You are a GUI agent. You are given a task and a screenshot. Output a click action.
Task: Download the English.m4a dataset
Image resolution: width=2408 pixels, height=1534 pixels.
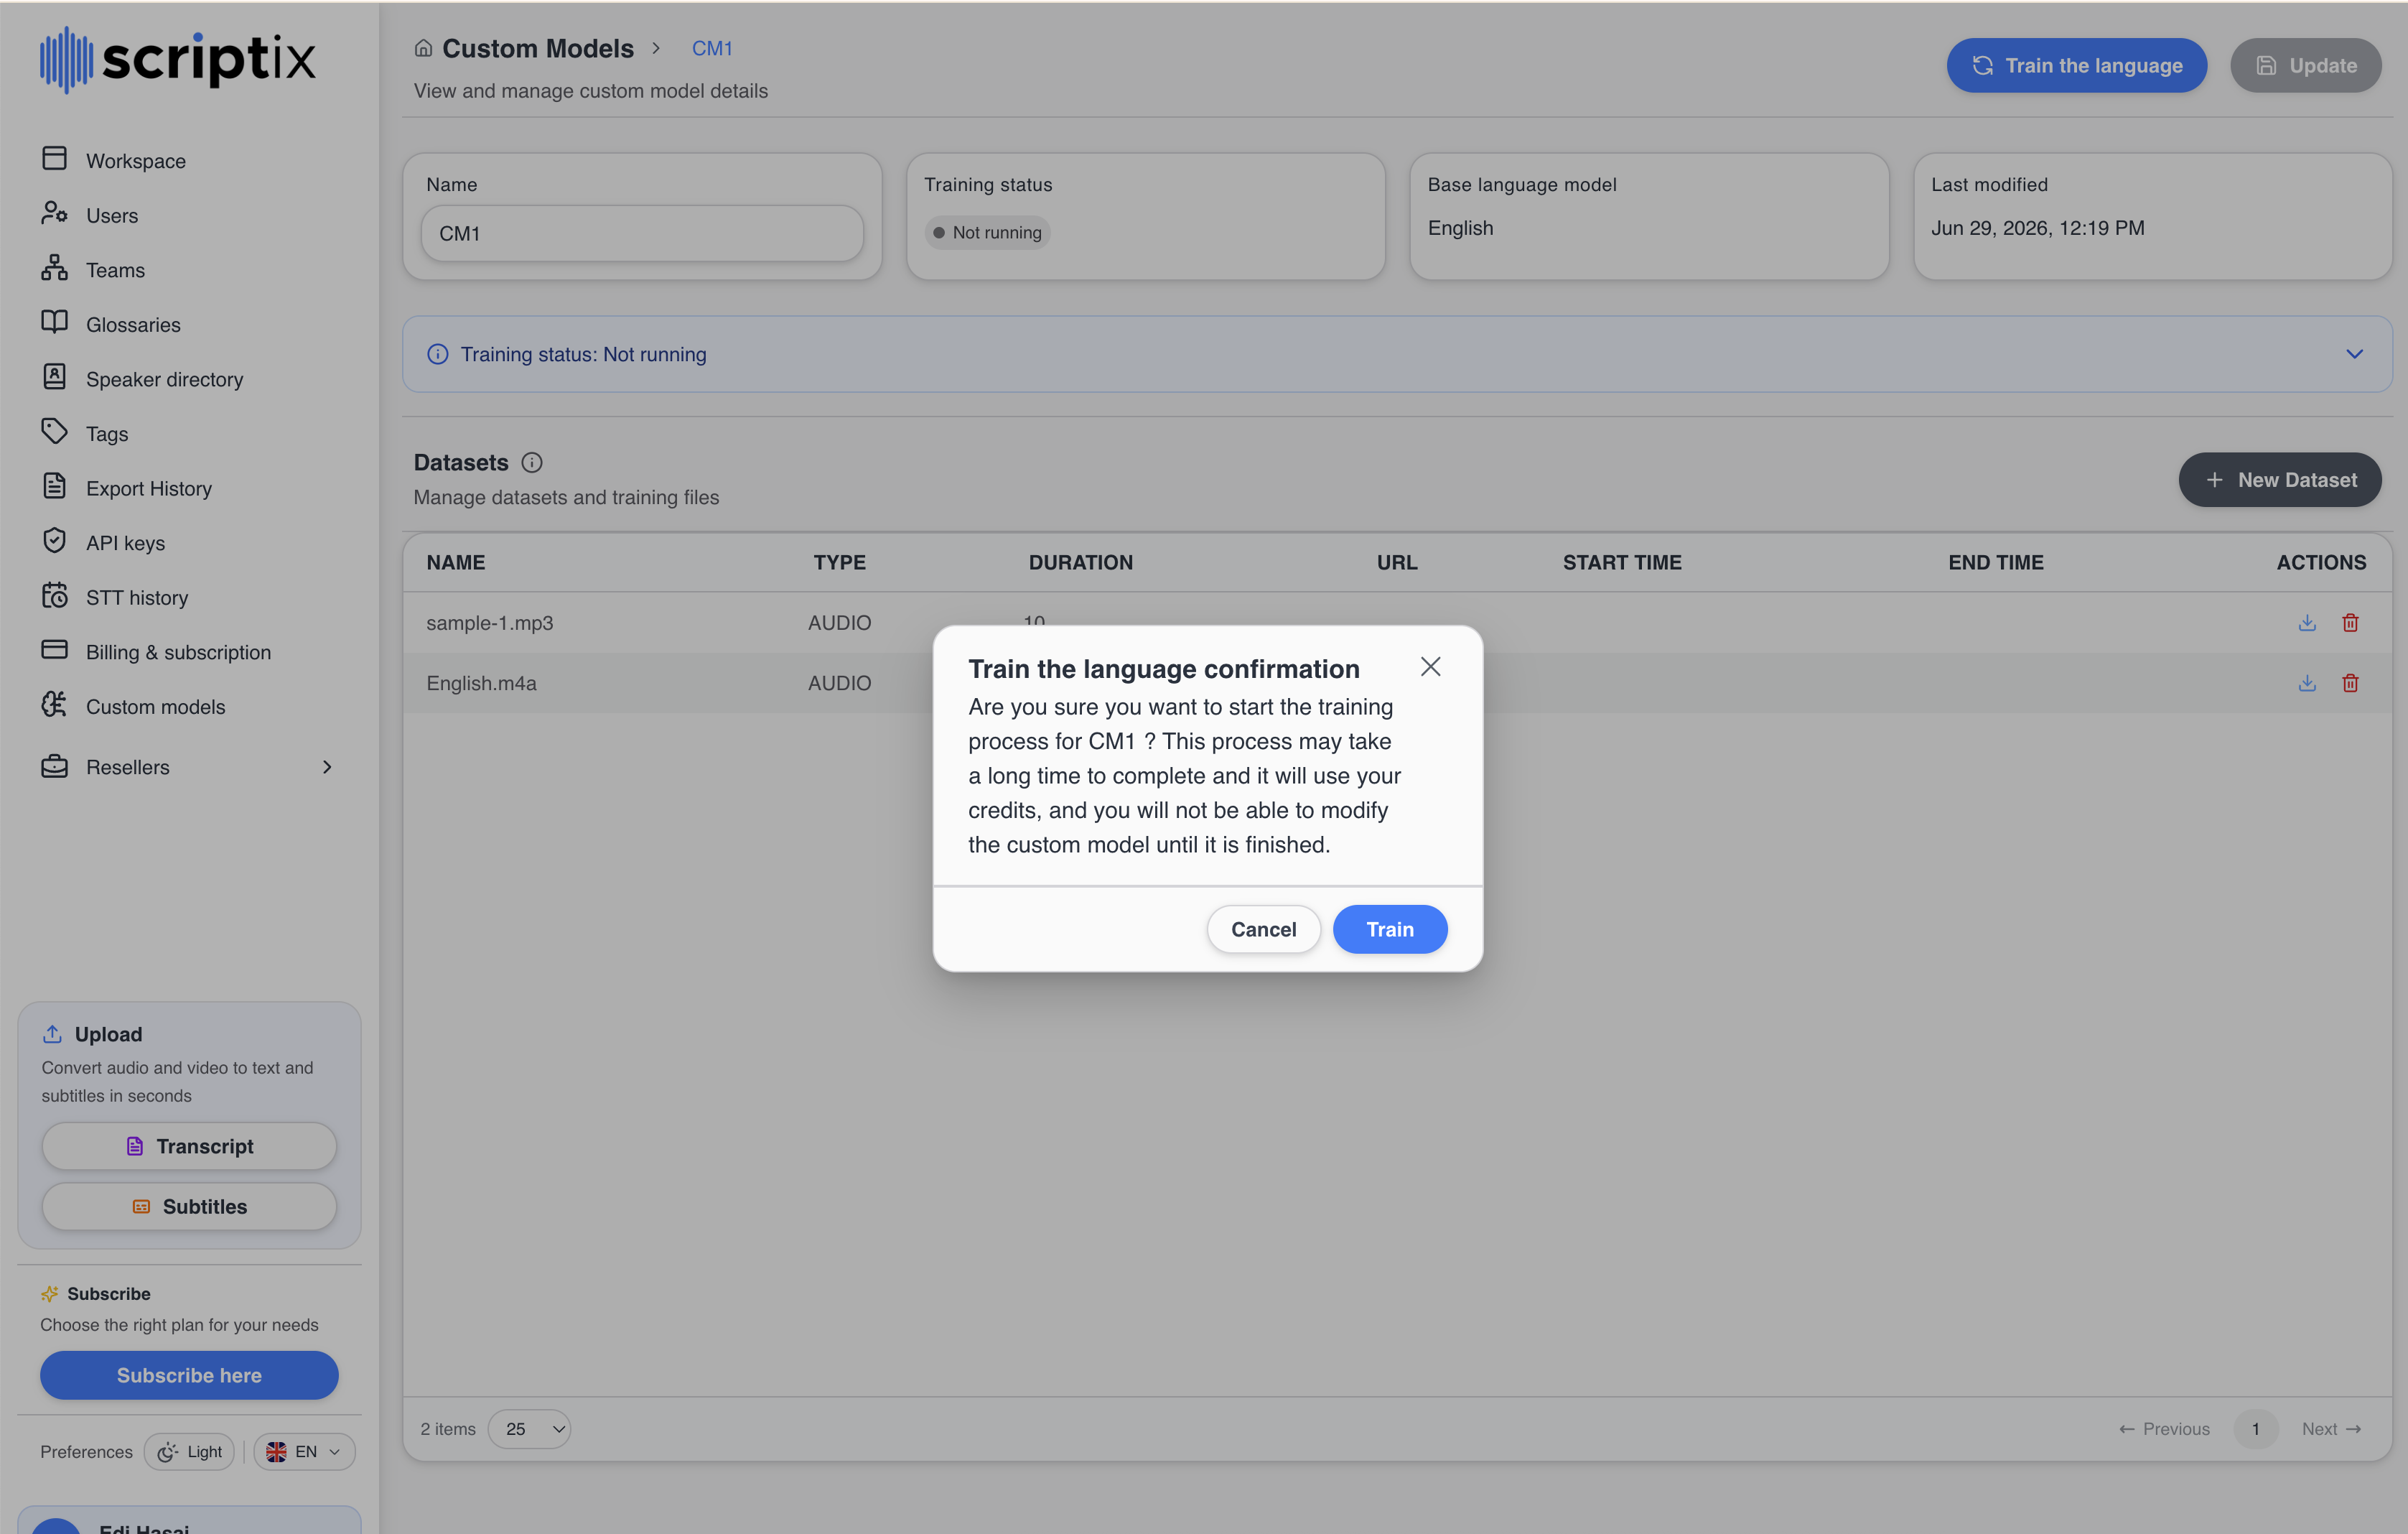pos(2306,683)
